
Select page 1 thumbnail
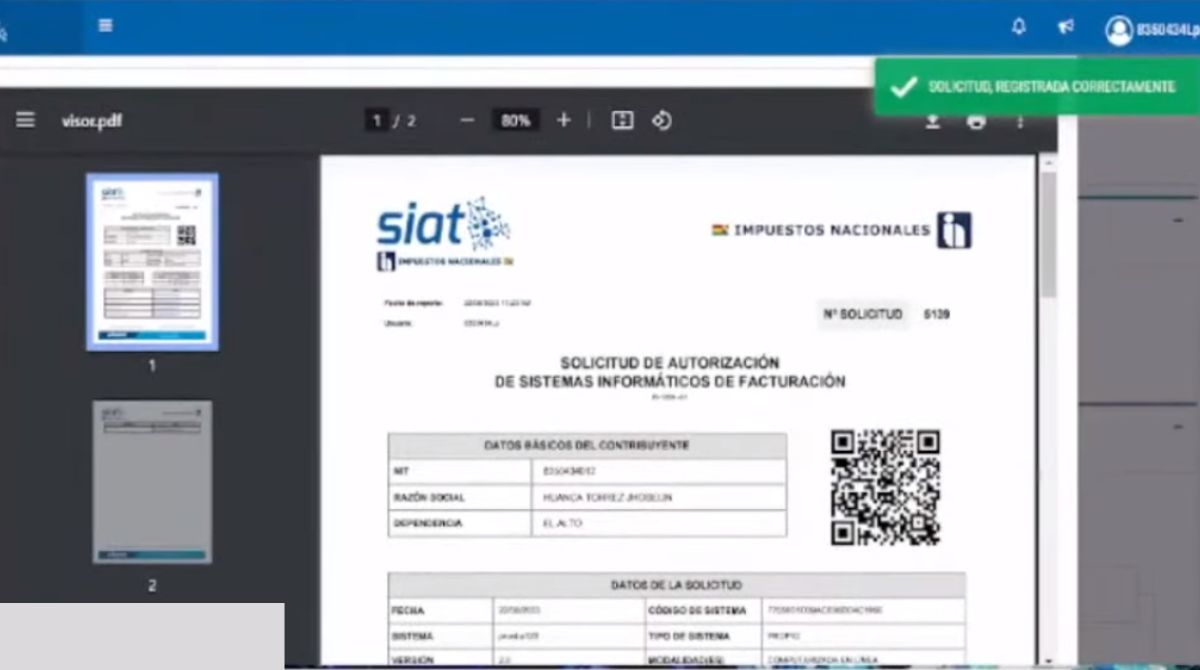click(152, 261)
